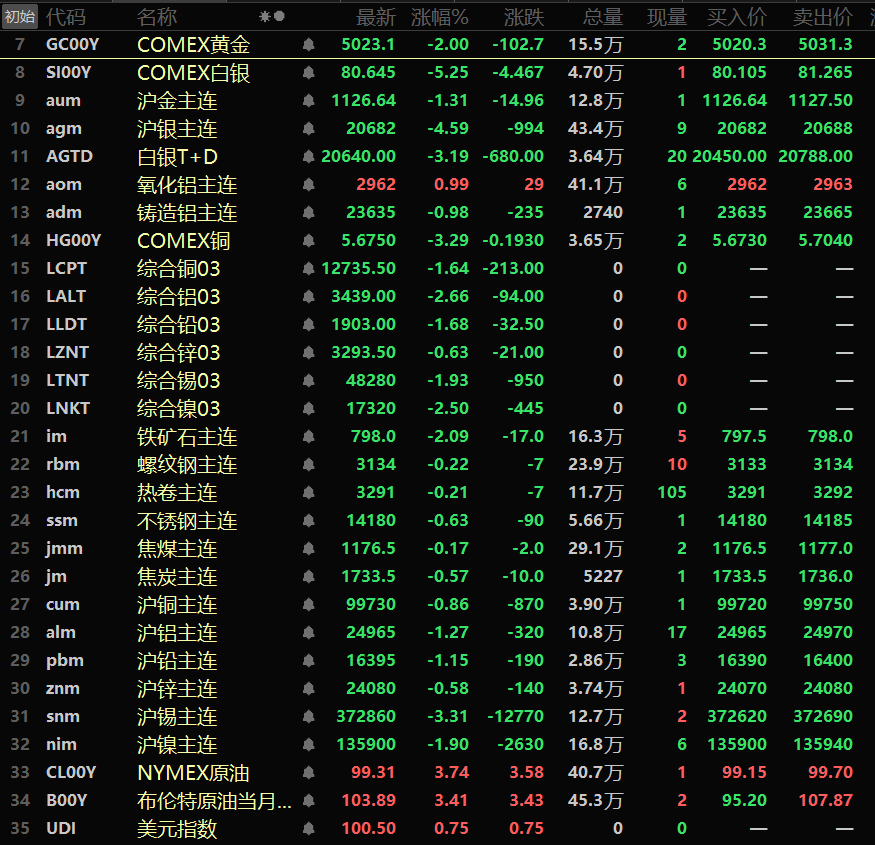Open the 螺纹钢主连 contract name
Screen dimensions: 875x845
[187, 465]
